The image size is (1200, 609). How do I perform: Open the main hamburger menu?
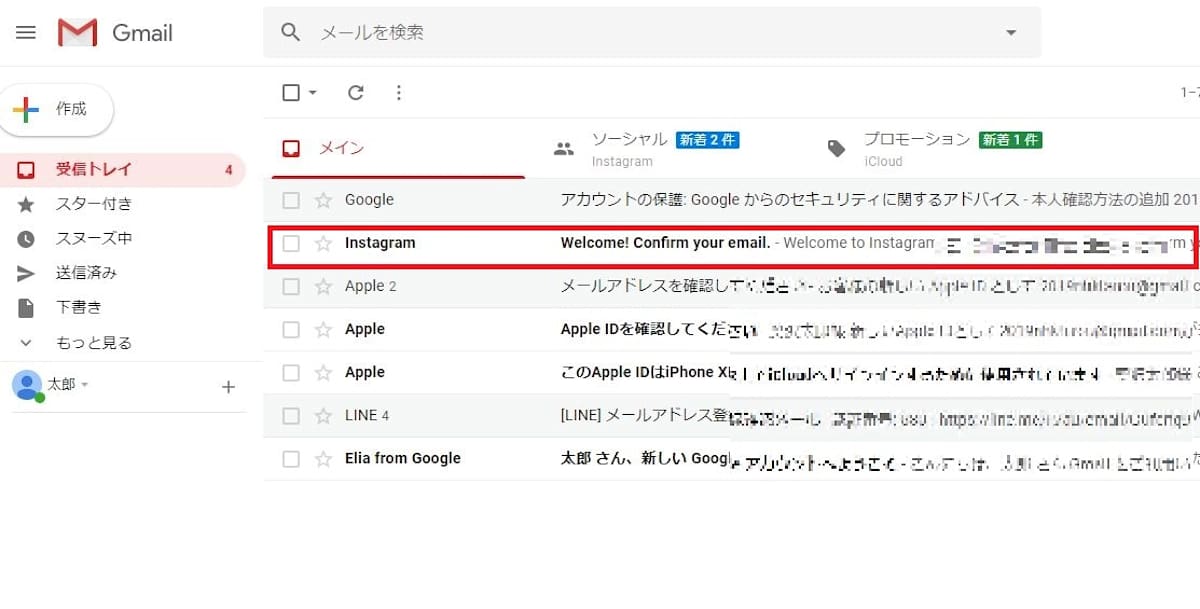(26, 33)
